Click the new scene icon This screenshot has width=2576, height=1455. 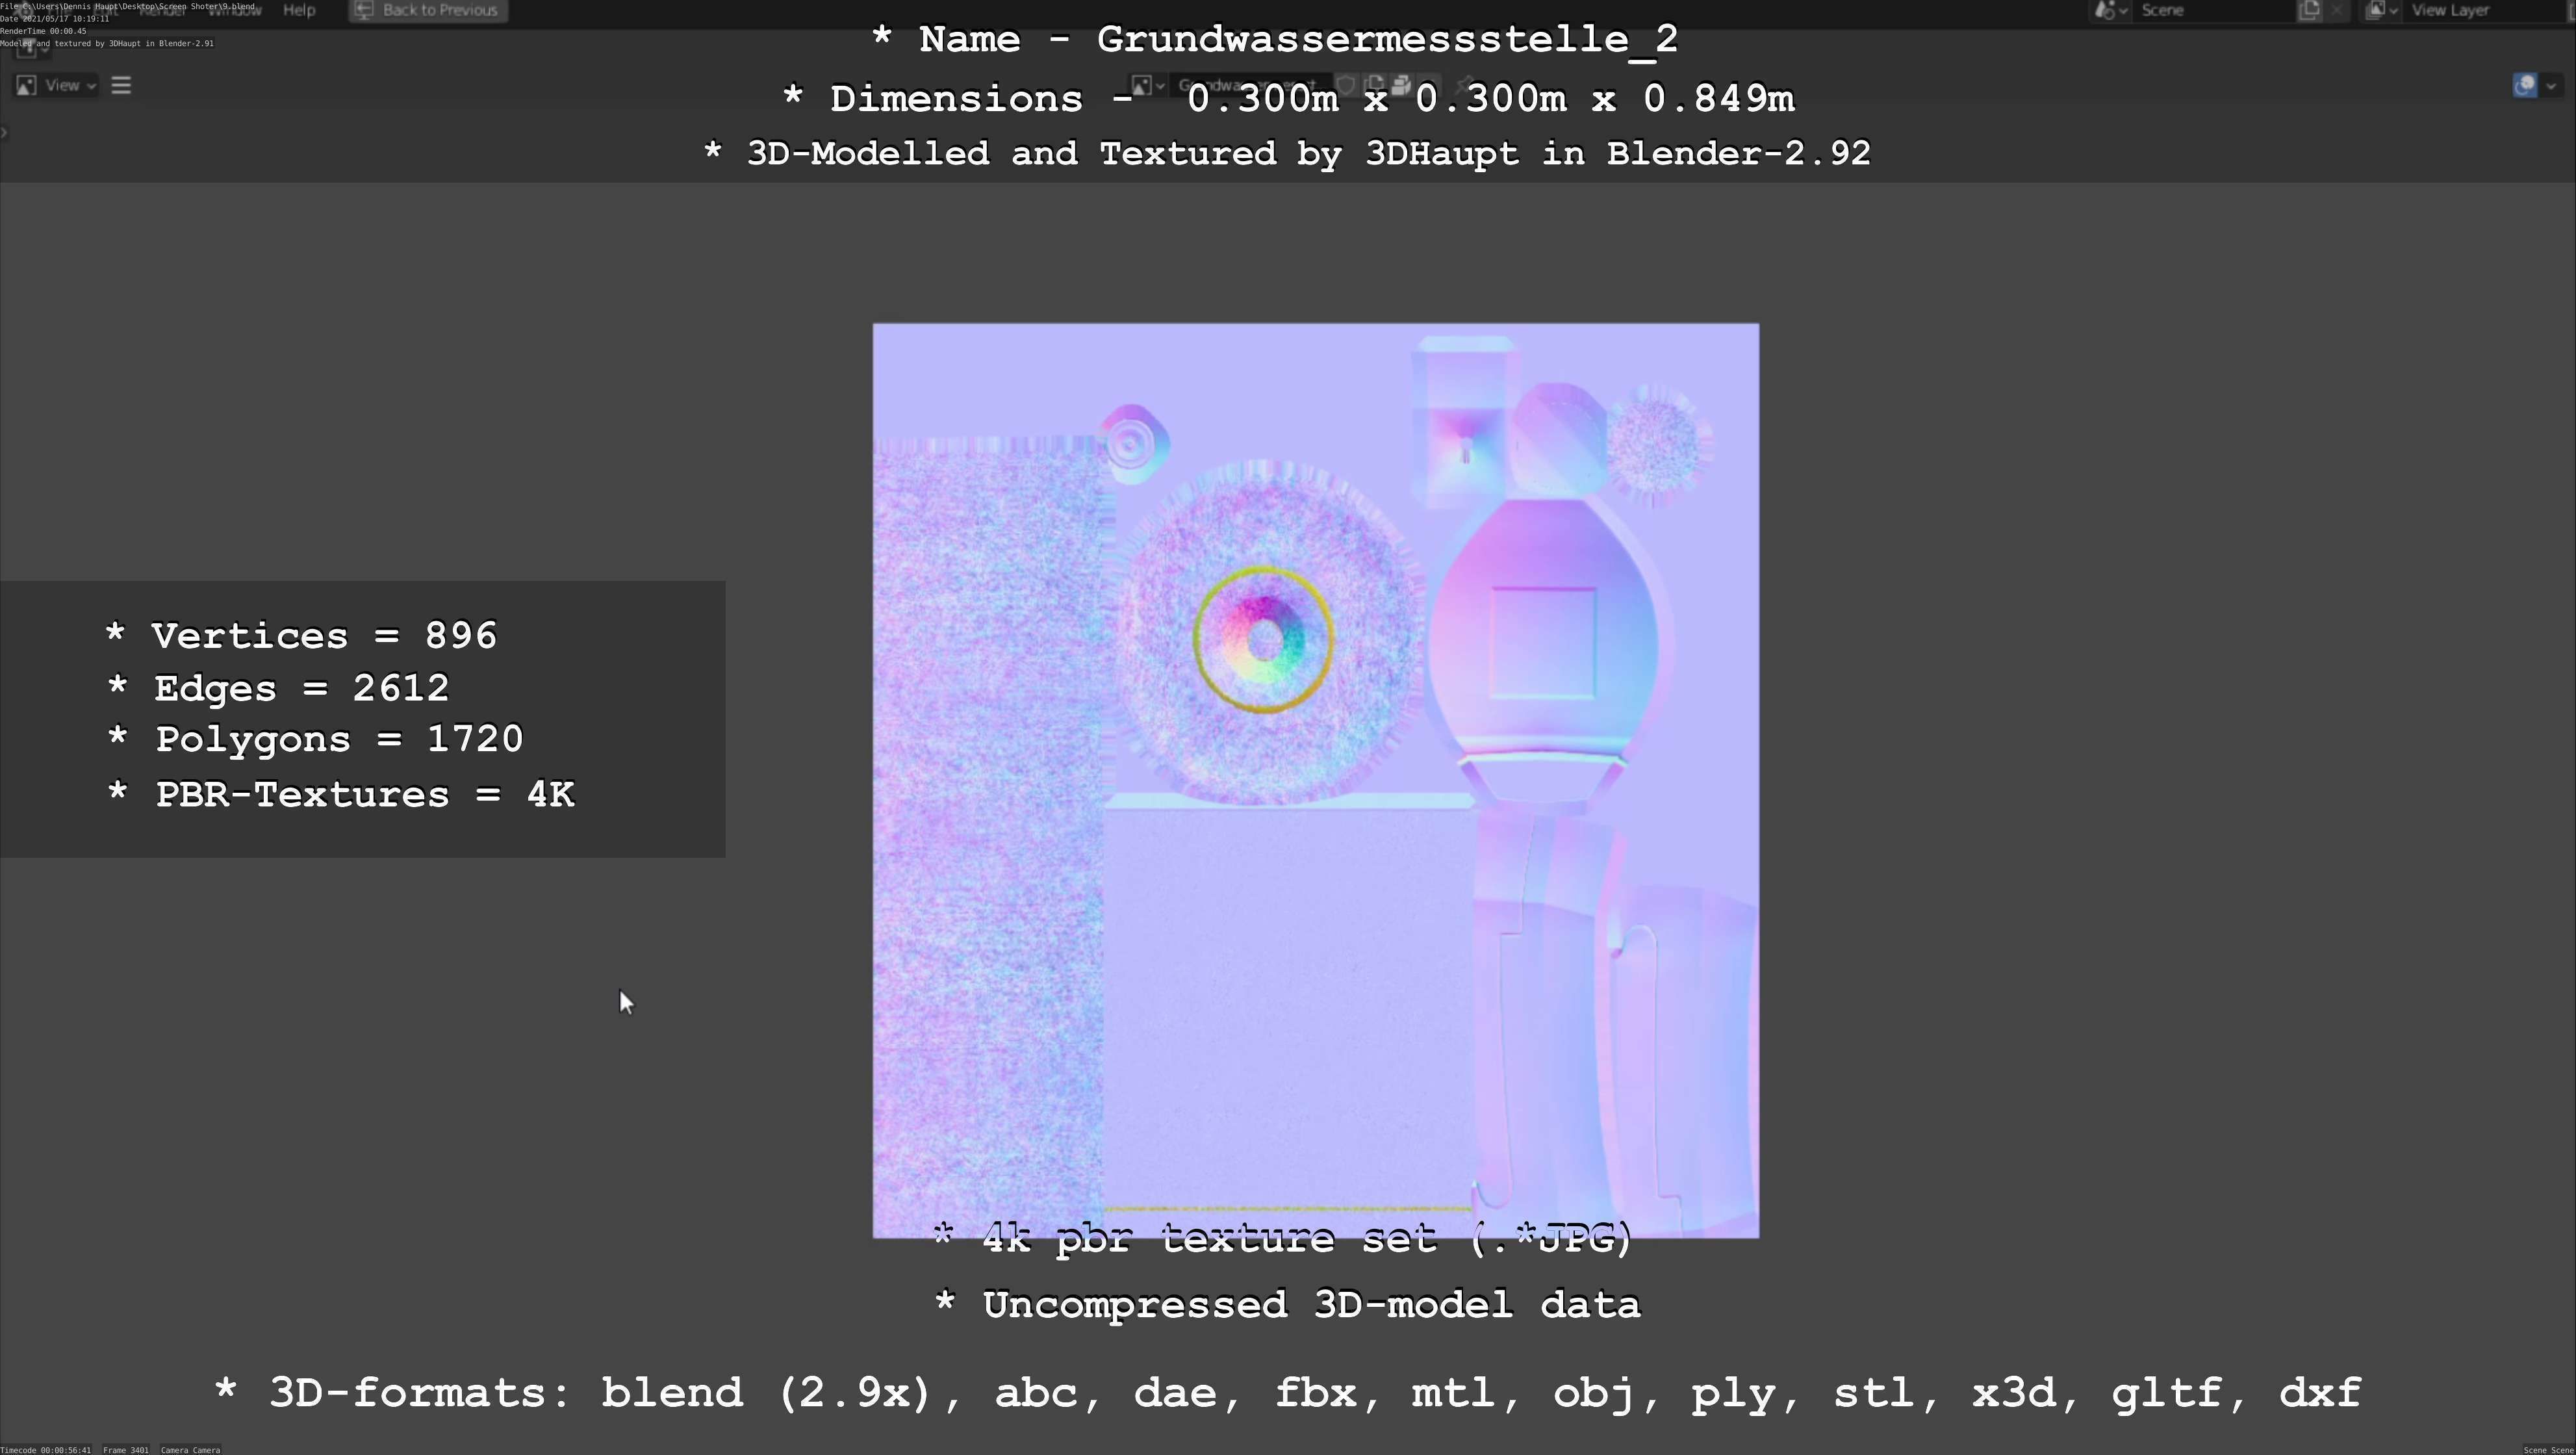tap(2309, 10)
